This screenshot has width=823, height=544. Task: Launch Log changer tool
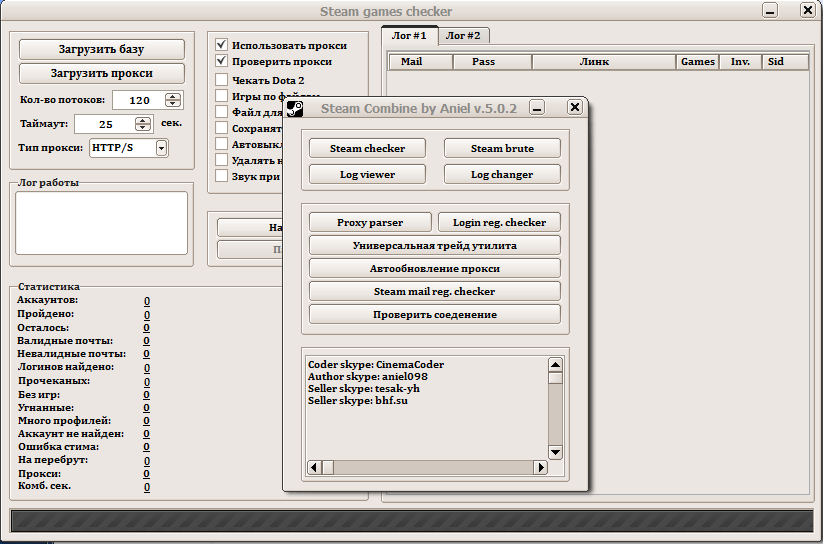[502, 174]
